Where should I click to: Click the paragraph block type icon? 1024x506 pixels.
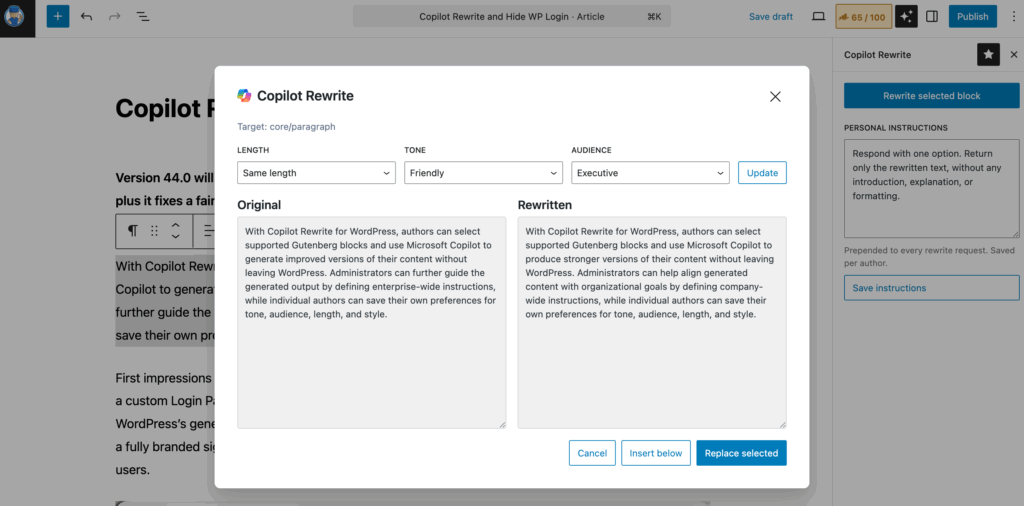coord(133,230)
